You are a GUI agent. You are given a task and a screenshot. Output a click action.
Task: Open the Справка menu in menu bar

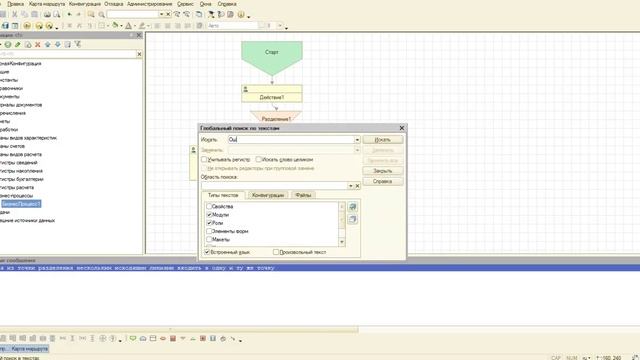click(227, 4)
